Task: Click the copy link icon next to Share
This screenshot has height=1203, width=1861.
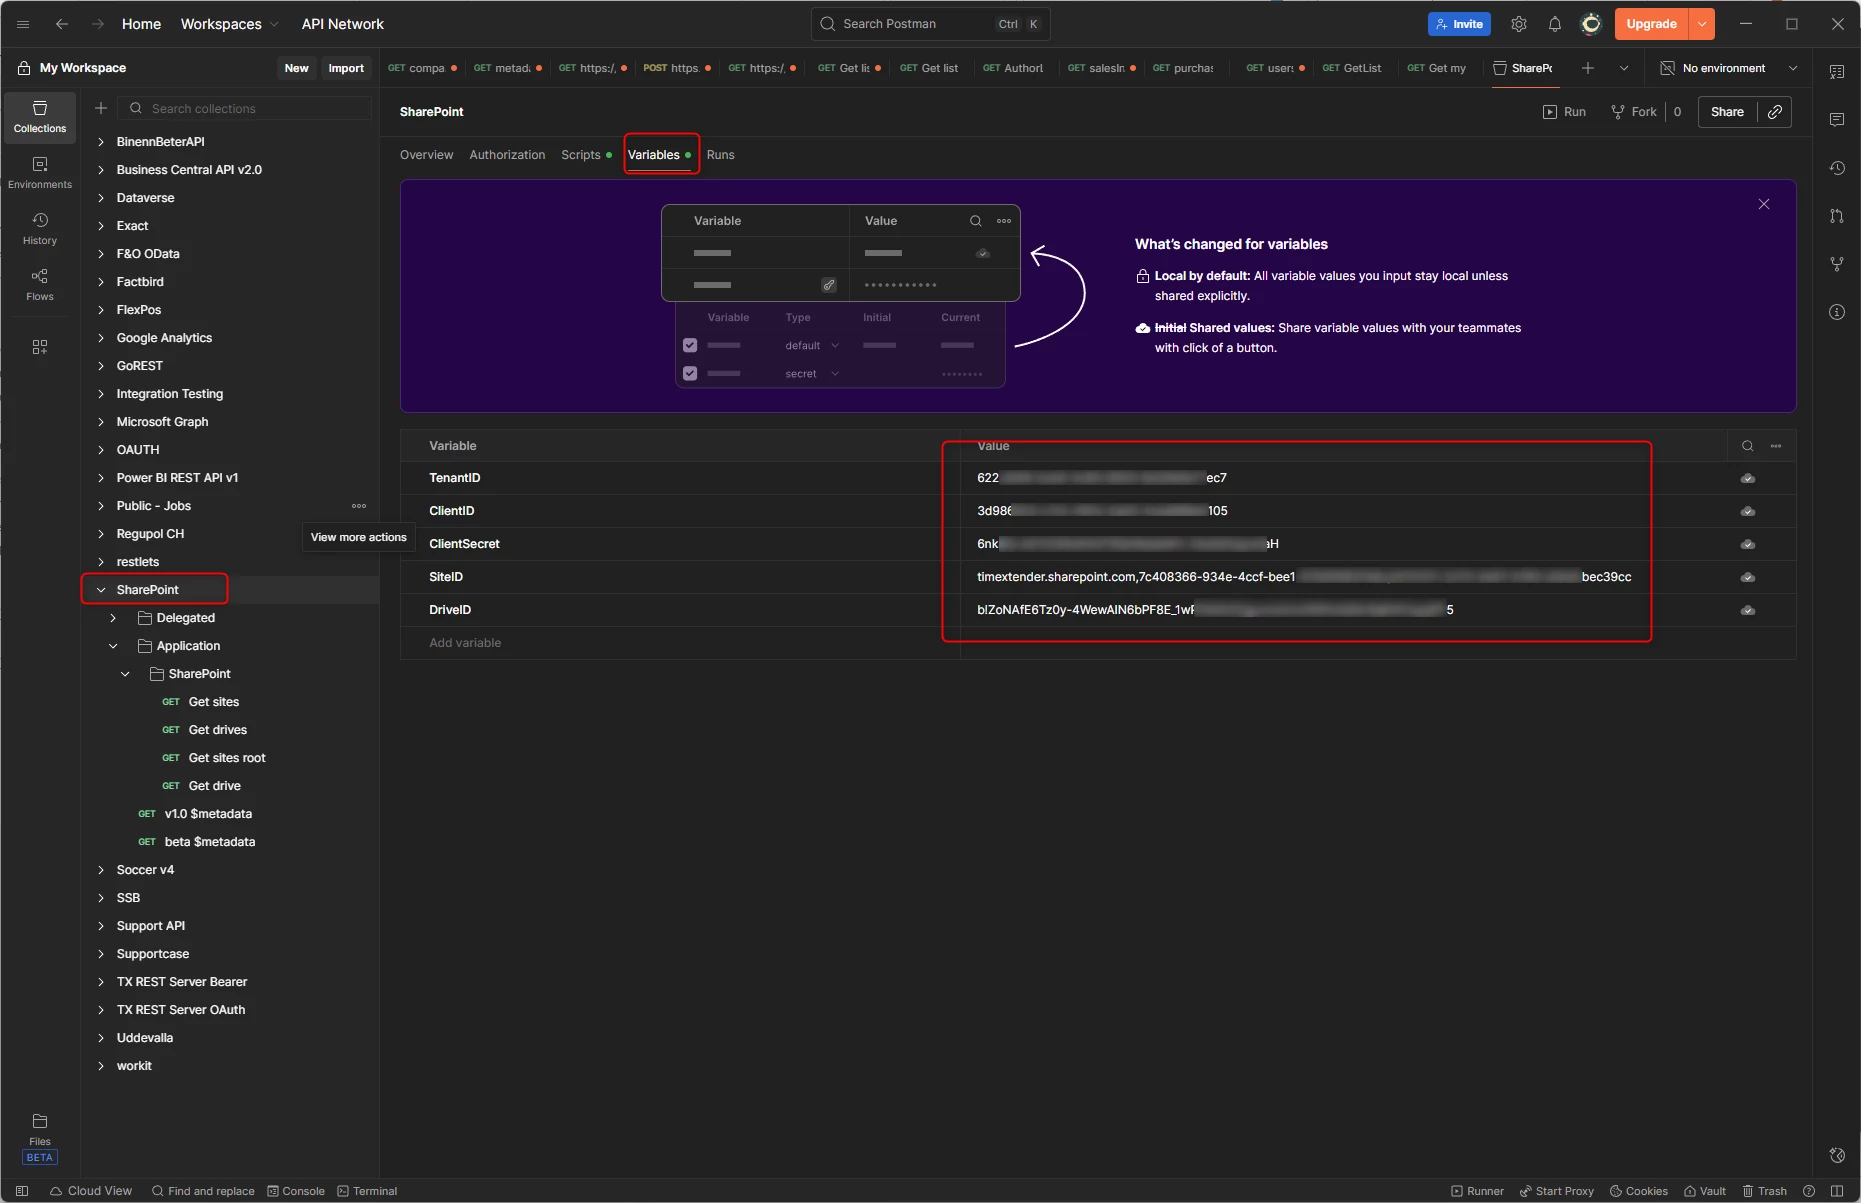Action: click(x=1775, y=112)
